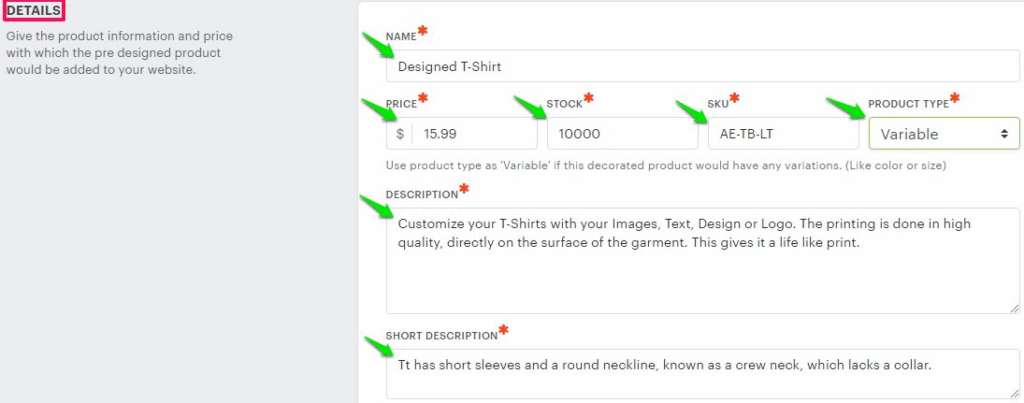1024x403 pixels.
Task: Click the Details section explanatory paragraph
Action: tap(113, 52)
